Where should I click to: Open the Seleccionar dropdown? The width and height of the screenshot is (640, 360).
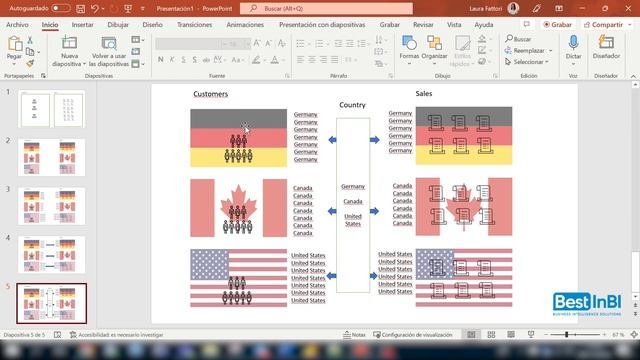coord(527,62)
